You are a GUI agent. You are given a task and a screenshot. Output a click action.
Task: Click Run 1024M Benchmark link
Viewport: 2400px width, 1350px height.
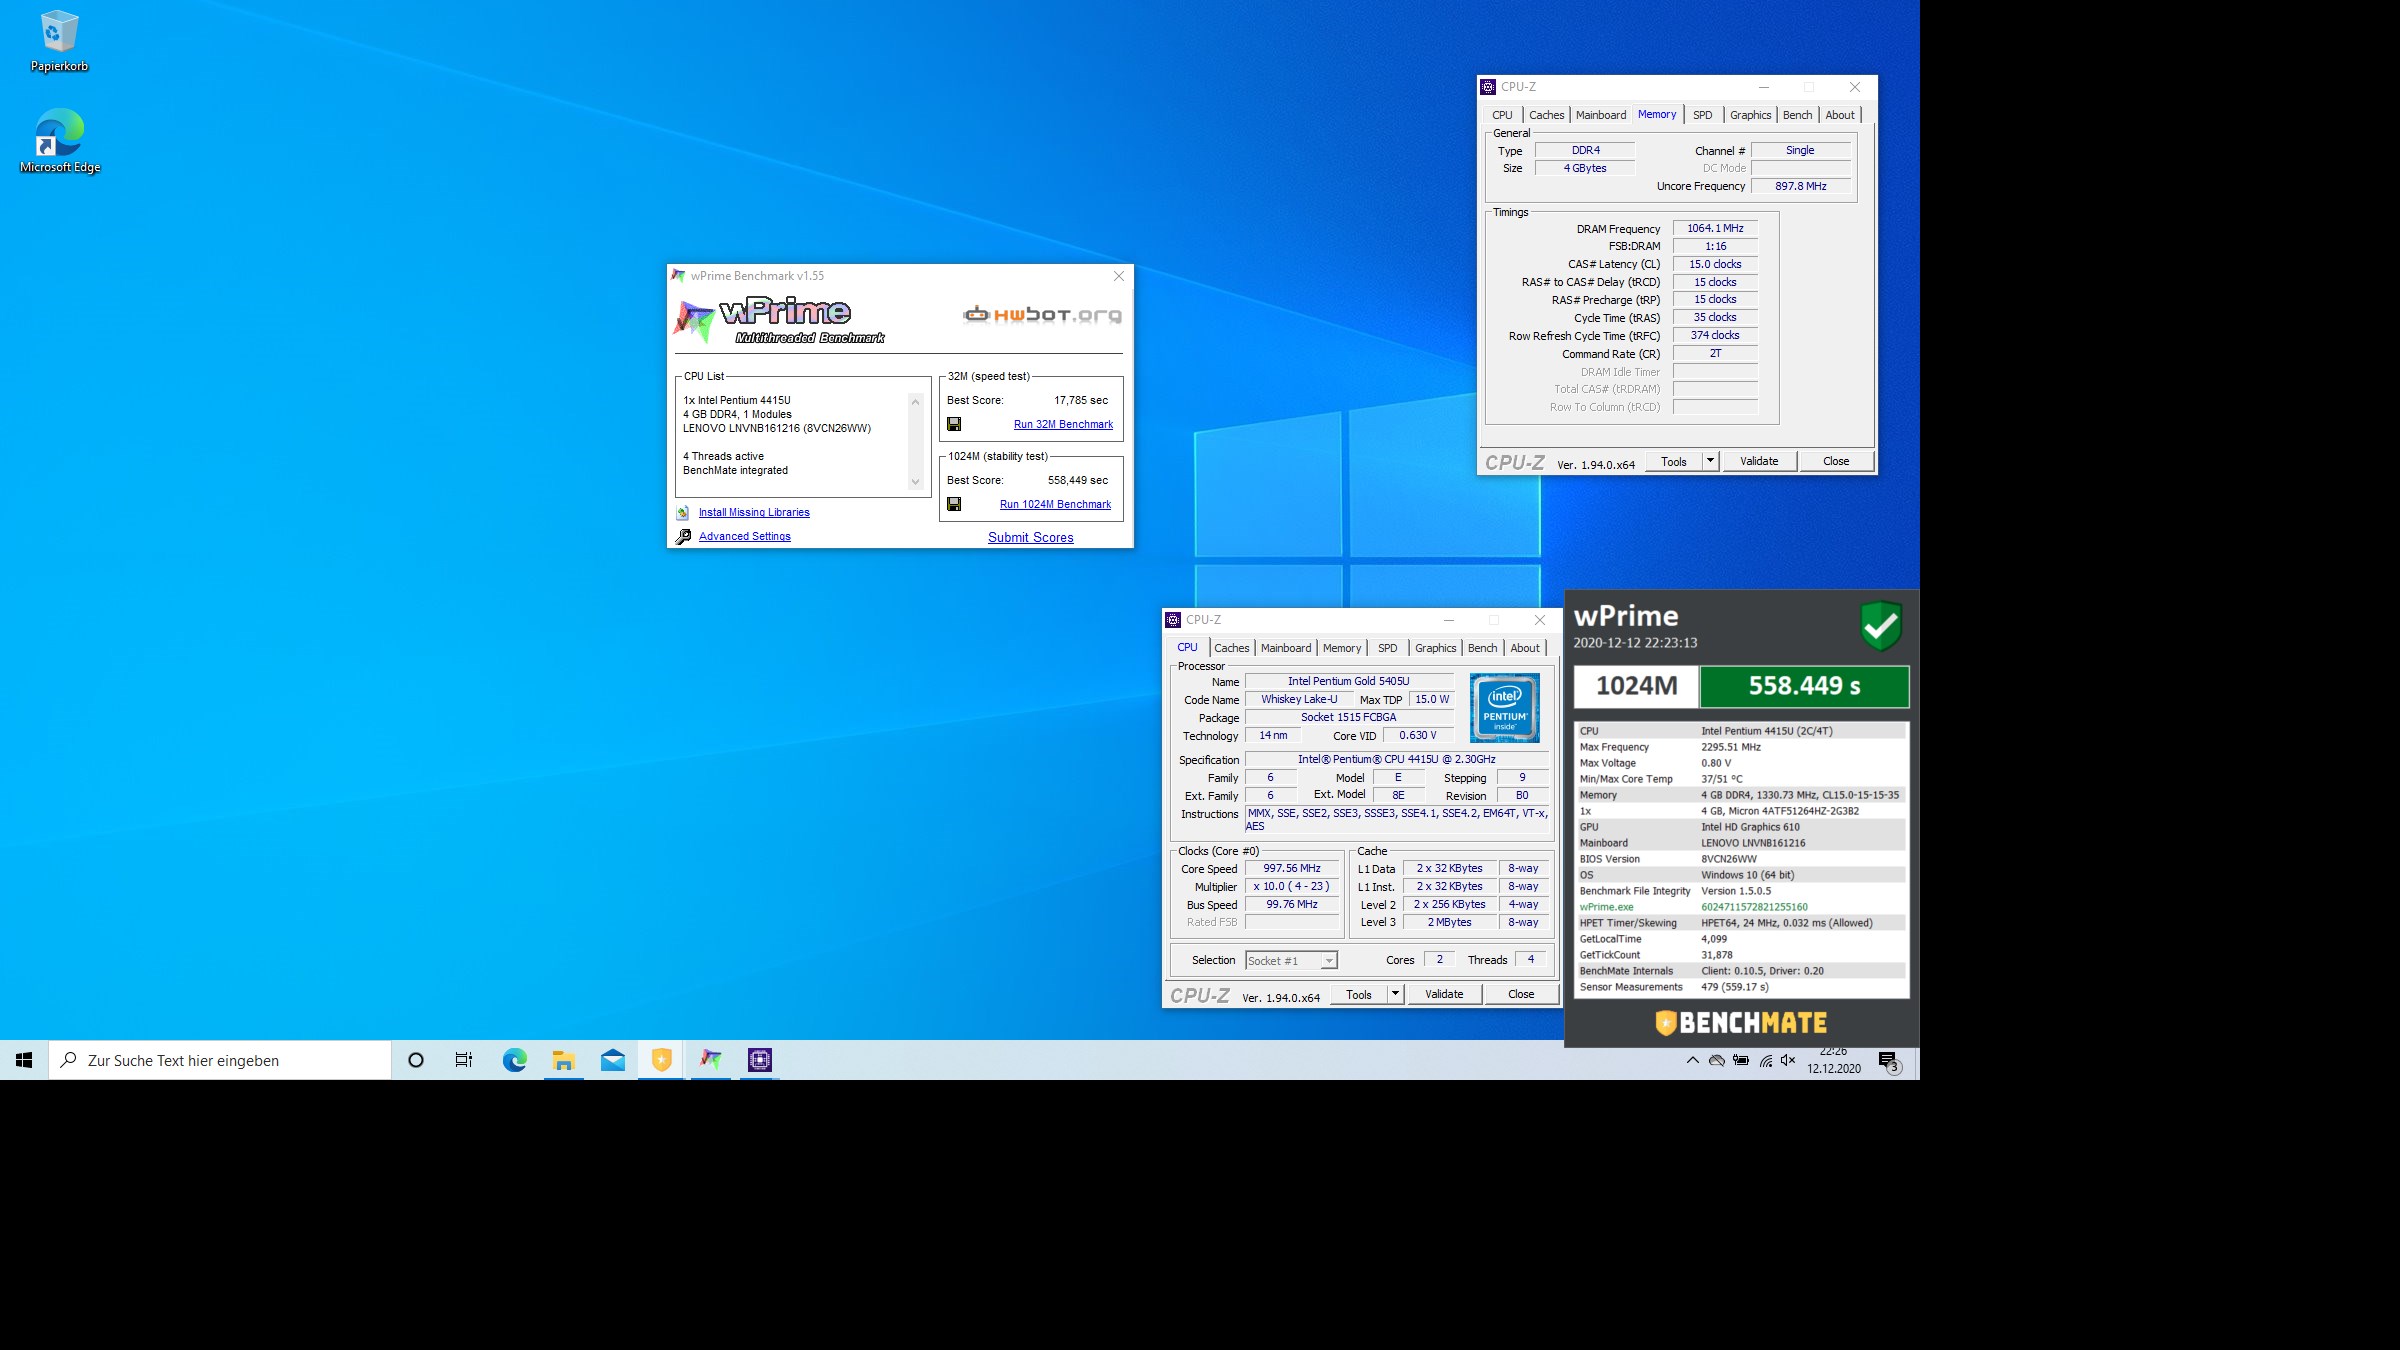pyautogui.click(x=1055, y=504)
